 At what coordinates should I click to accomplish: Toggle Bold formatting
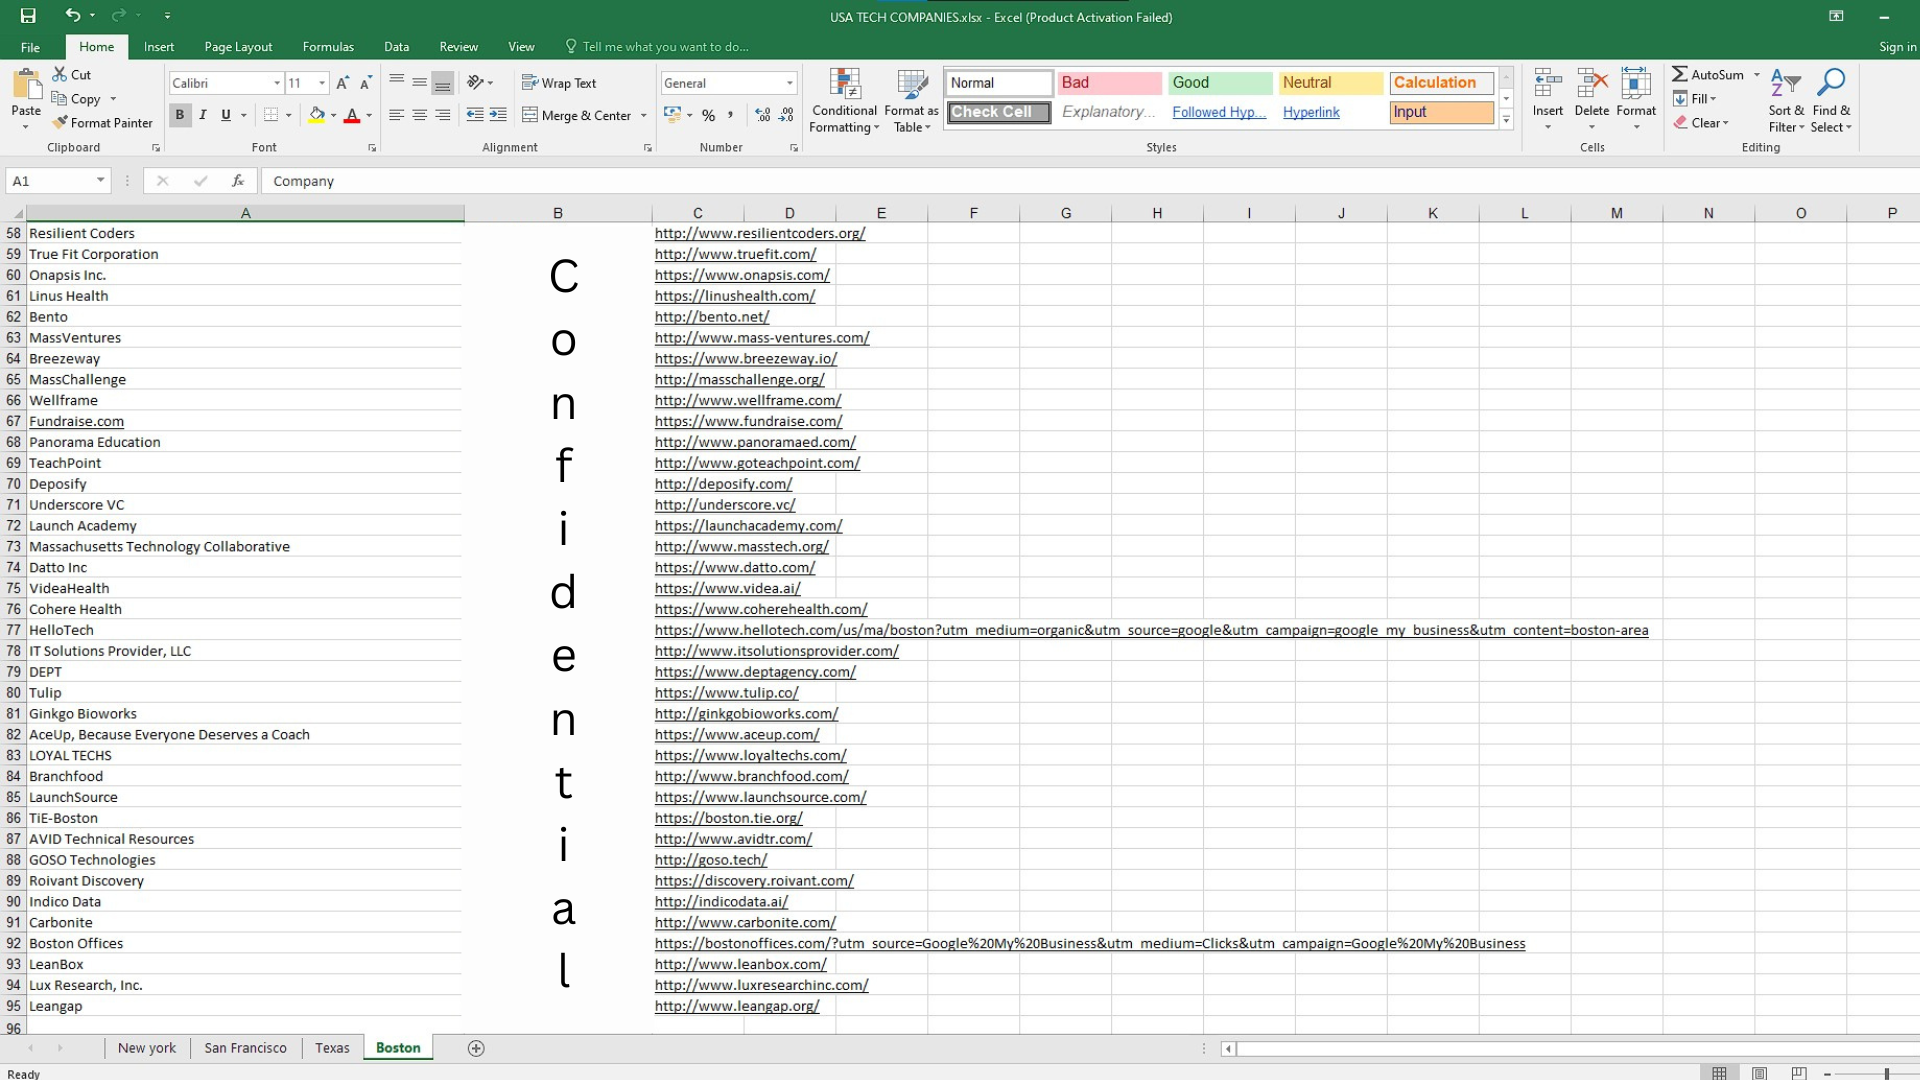point(180,115)
